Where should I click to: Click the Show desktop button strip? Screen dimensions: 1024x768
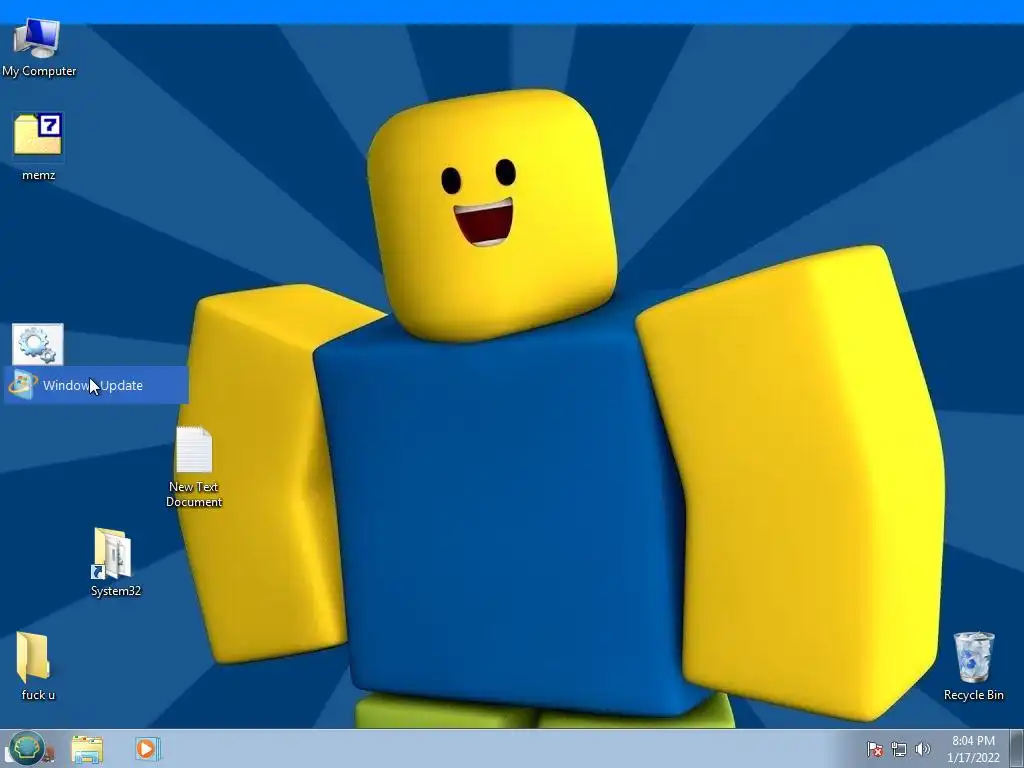coord(1017,748)
